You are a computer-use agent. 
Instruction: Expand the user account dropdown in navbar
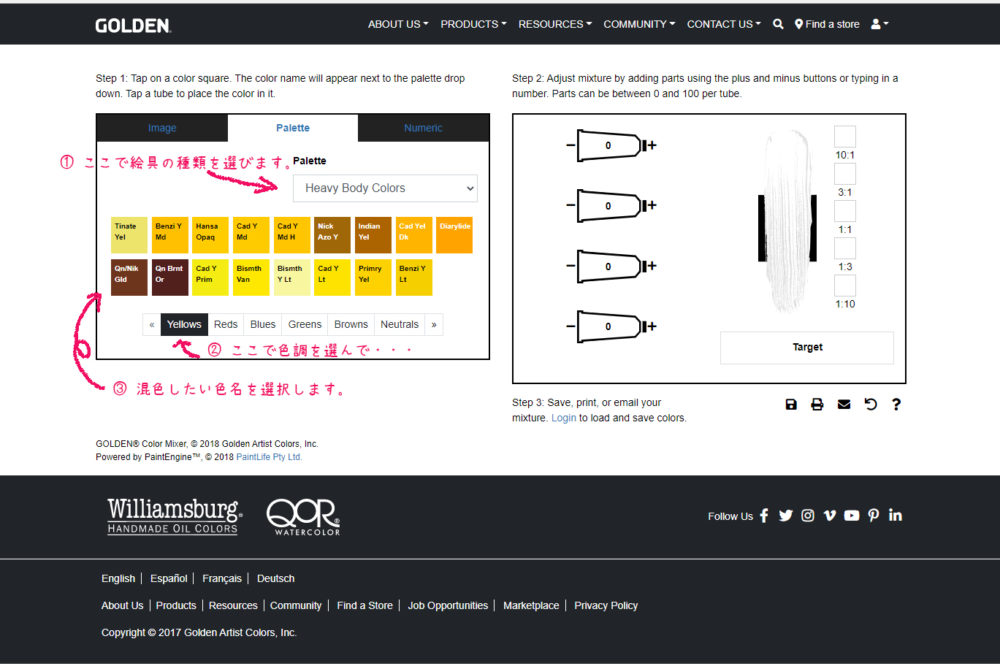(879, 24)
